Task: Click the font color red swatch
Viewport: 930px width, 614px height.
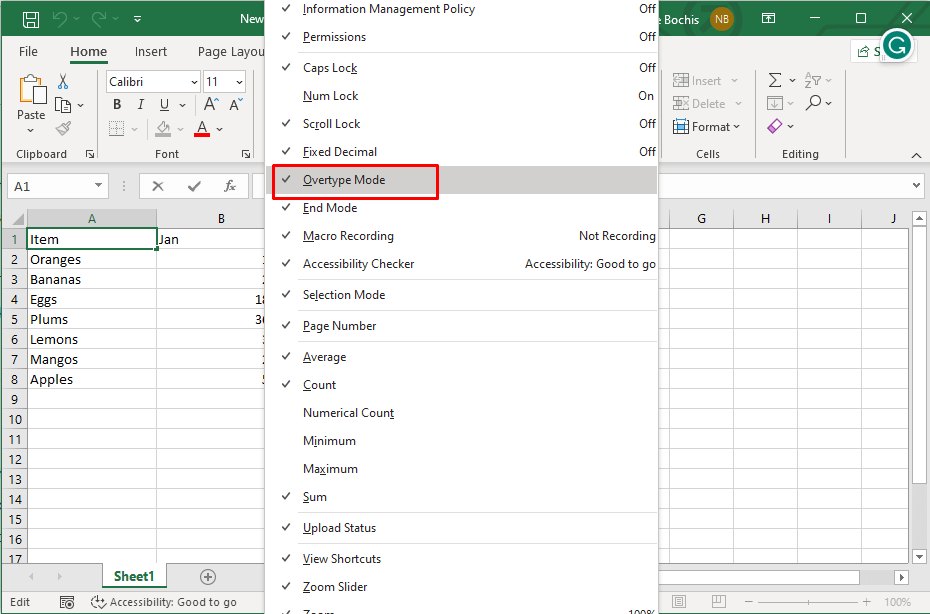Action: pos(202,129)
